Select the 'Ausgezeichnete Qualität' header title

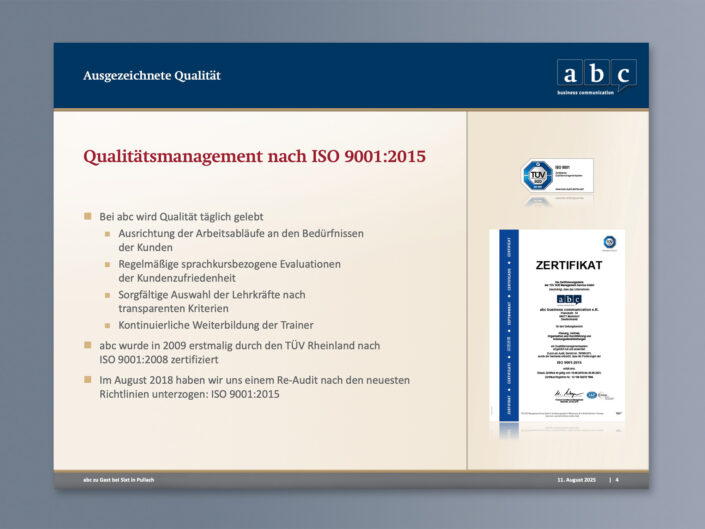(152, 76)
